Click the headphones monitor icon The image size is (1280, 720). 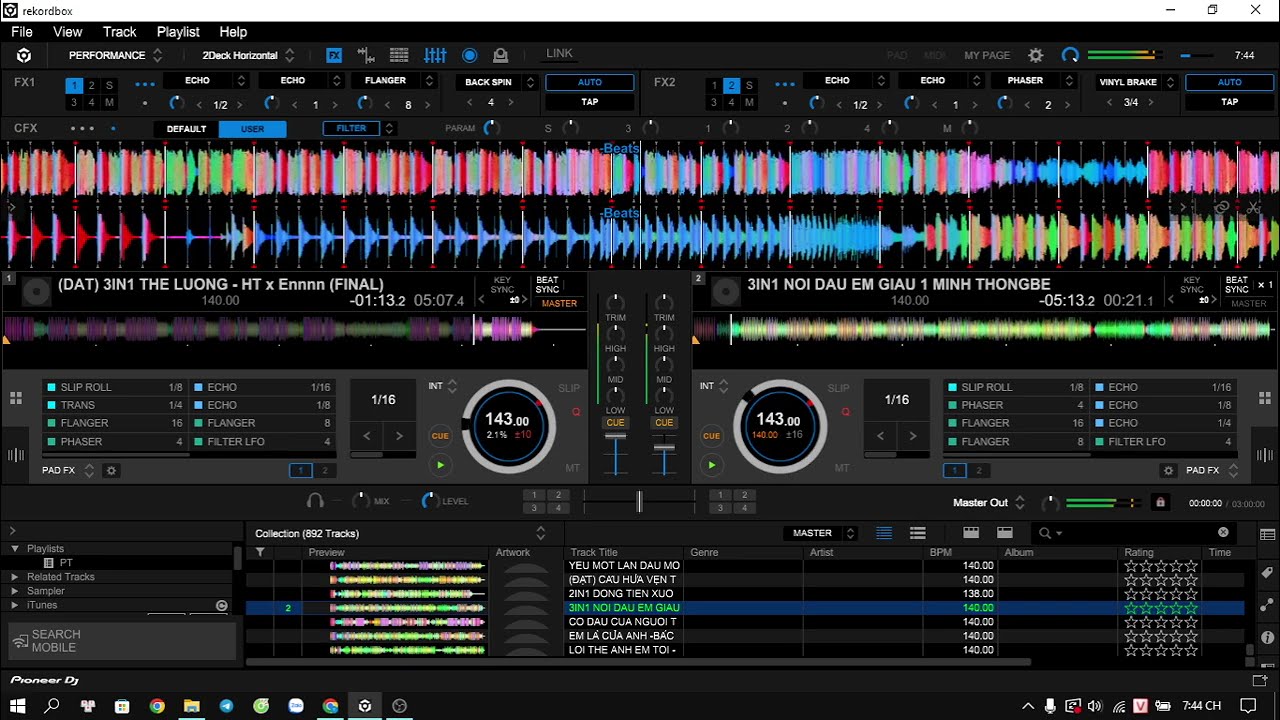(x=315, y=501)
